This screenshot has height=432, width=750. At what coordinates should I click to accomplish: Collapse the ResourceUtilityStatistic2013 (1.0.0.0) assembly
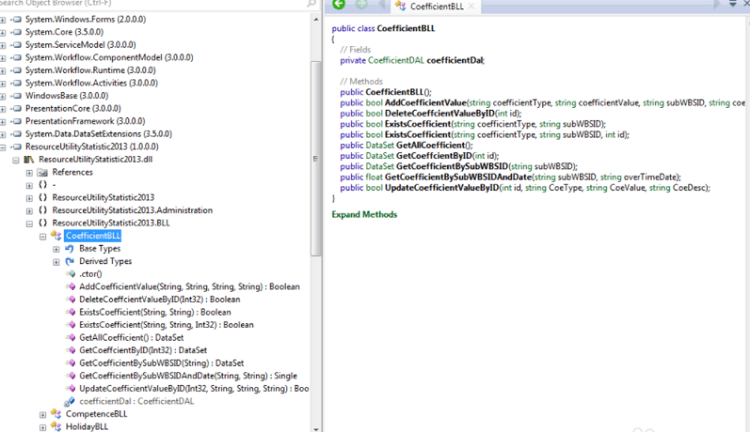point(5,147)
